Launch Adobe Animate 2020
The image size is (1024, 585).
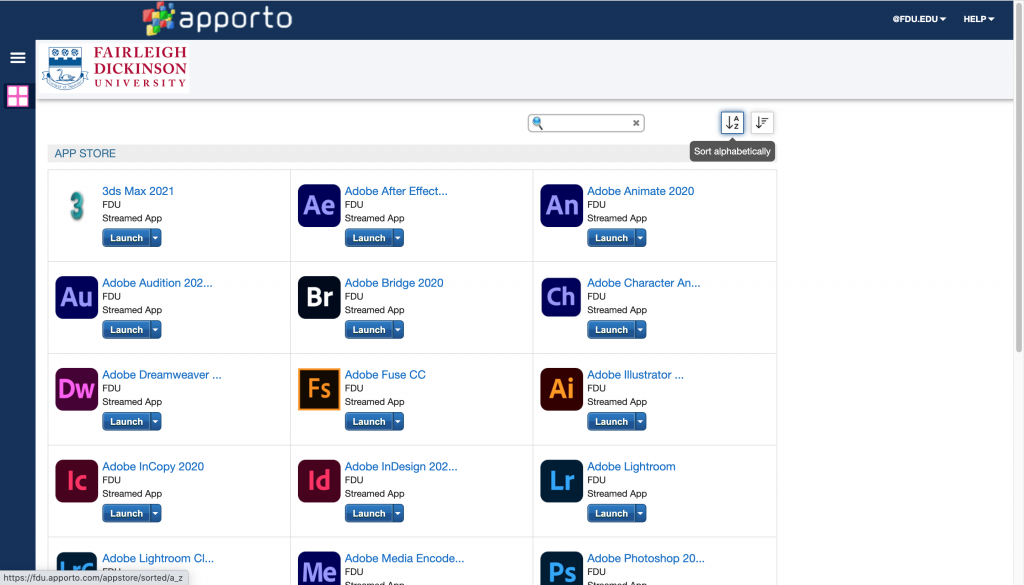point(611,238)
